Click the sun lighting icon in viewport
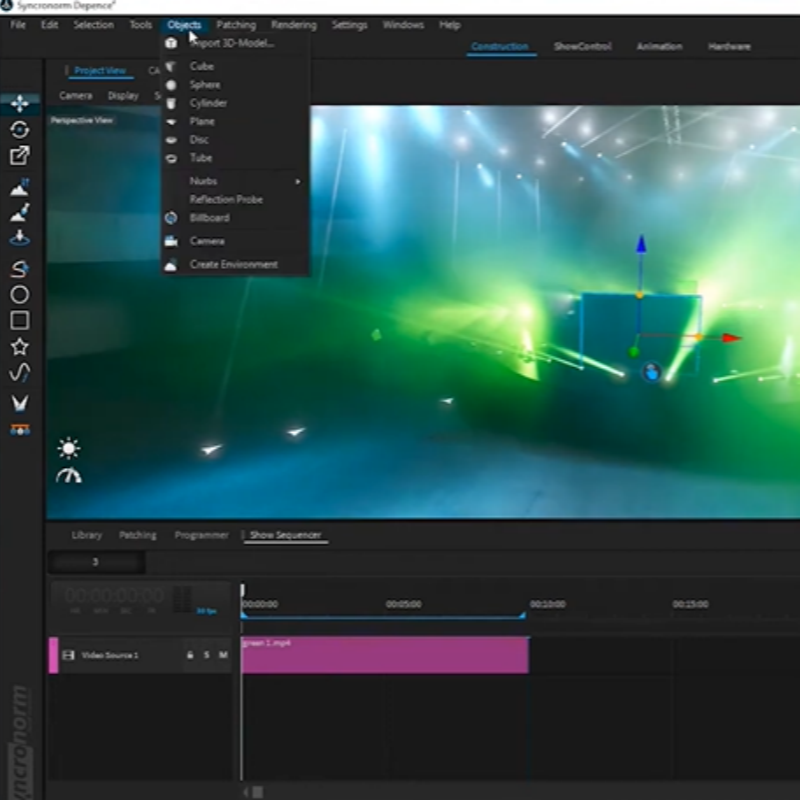Image resolution: width=800 pixels, height=800 pixels. click(x=68, y=448)
